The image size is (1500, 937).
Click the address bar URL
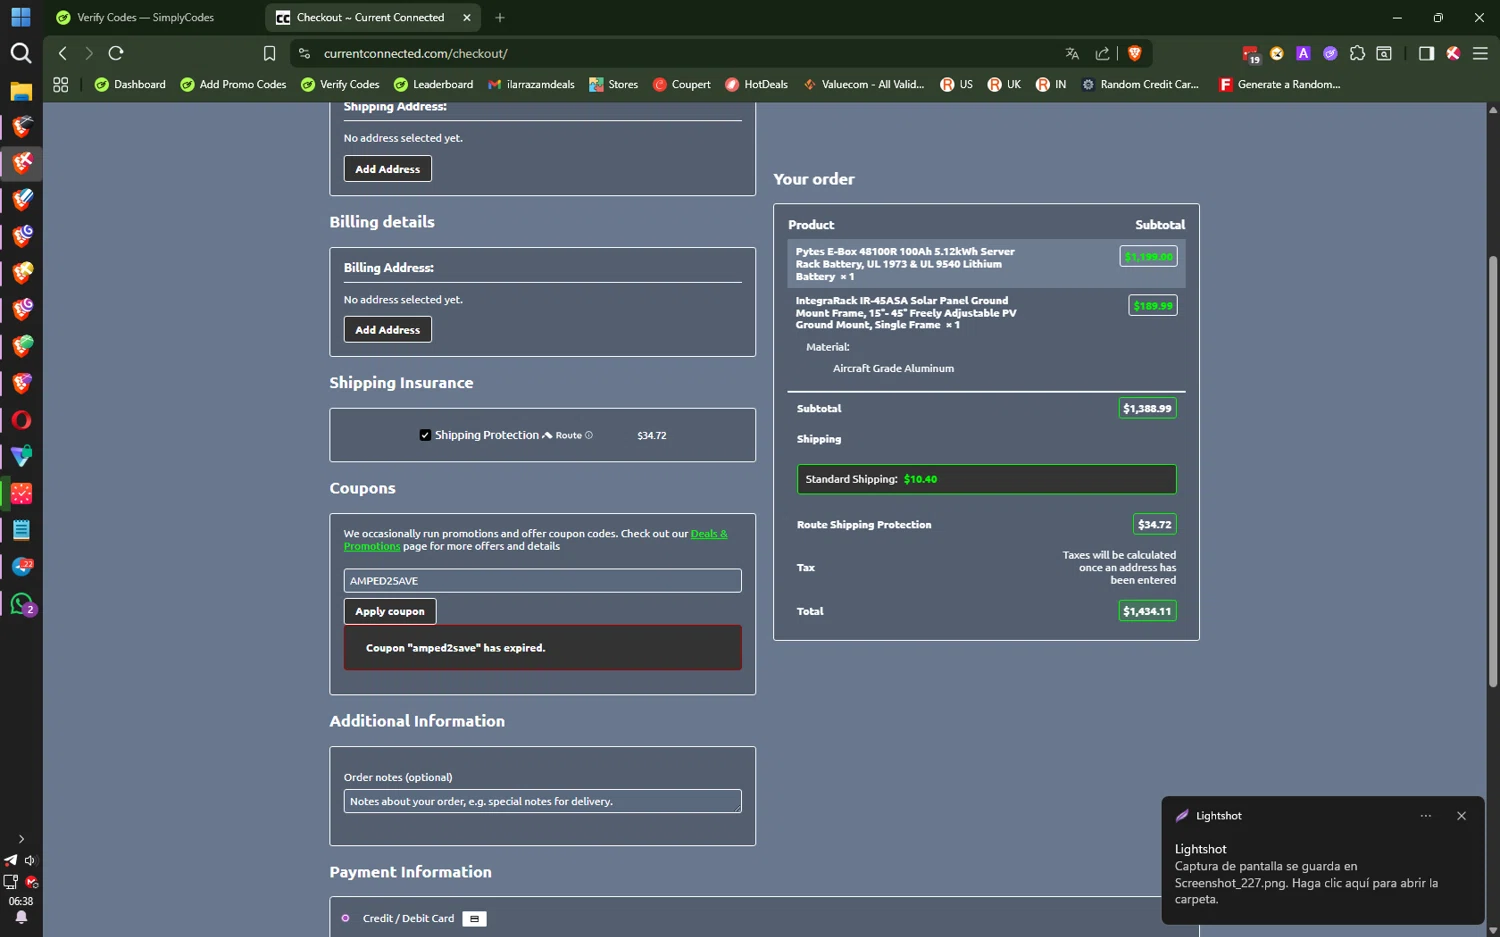[415, 53]
